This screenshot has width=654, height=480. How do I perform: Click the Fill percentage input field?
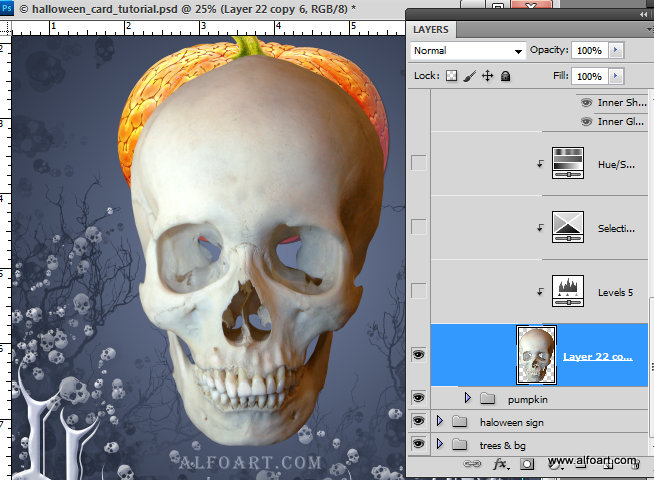pos(589,76)
